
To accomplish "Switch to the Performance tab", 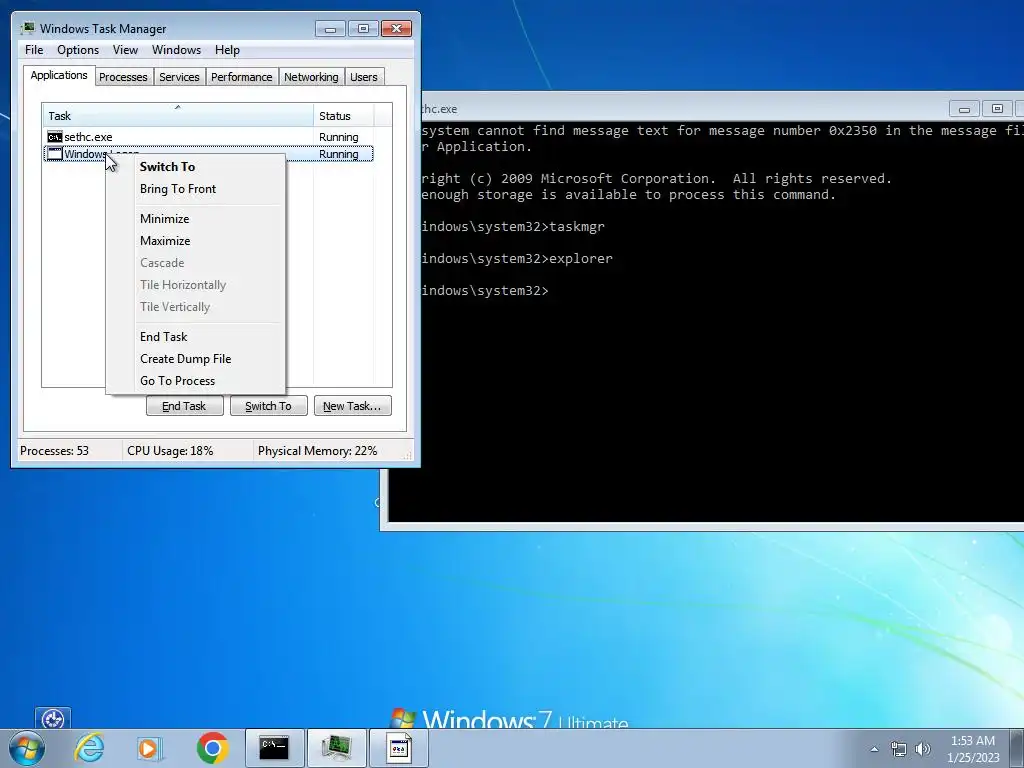I will pyautogui.click(x=242, y=77).
